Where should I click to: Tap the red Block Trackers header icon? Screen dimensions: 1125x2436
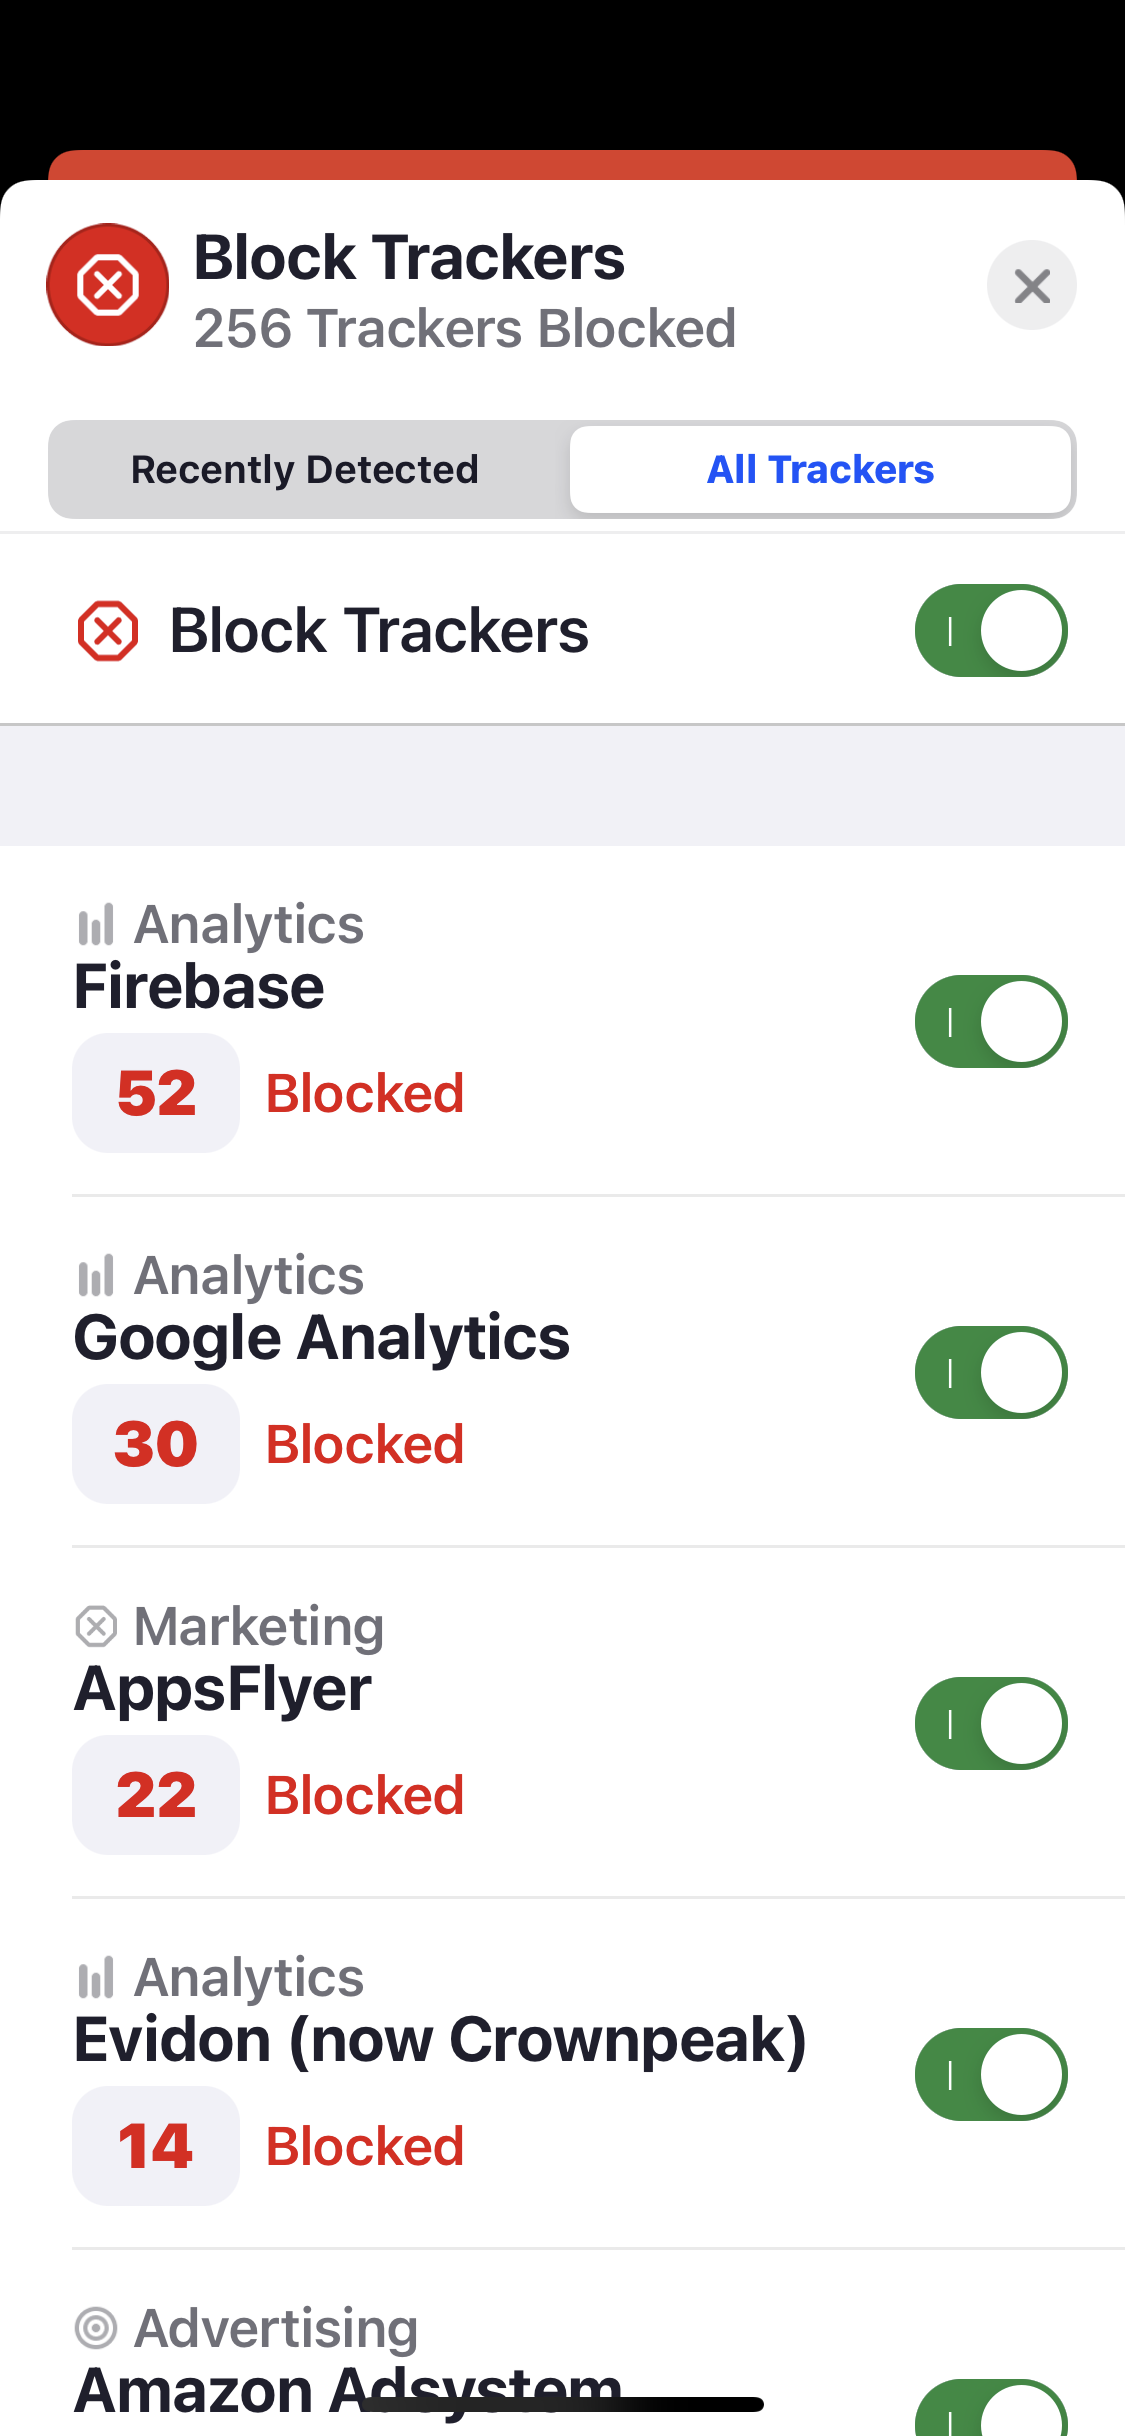[x=107, y=285]
